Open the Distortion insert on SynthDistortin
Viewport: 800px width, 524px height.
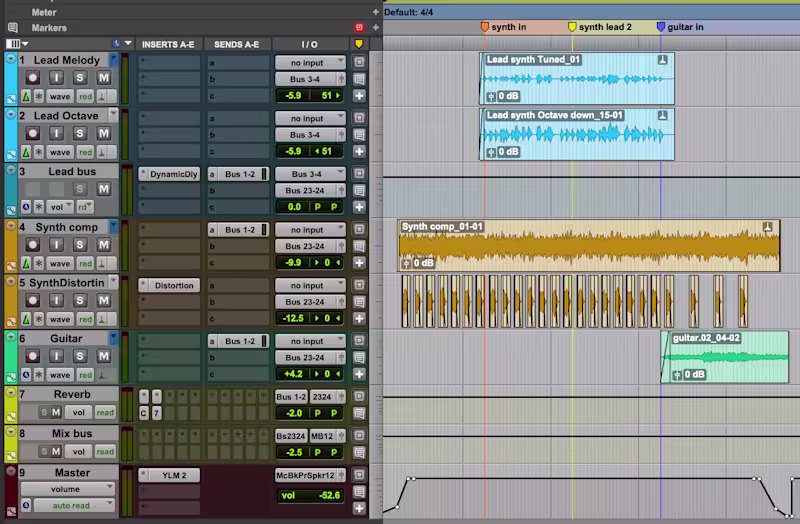[x=174, y=285]
